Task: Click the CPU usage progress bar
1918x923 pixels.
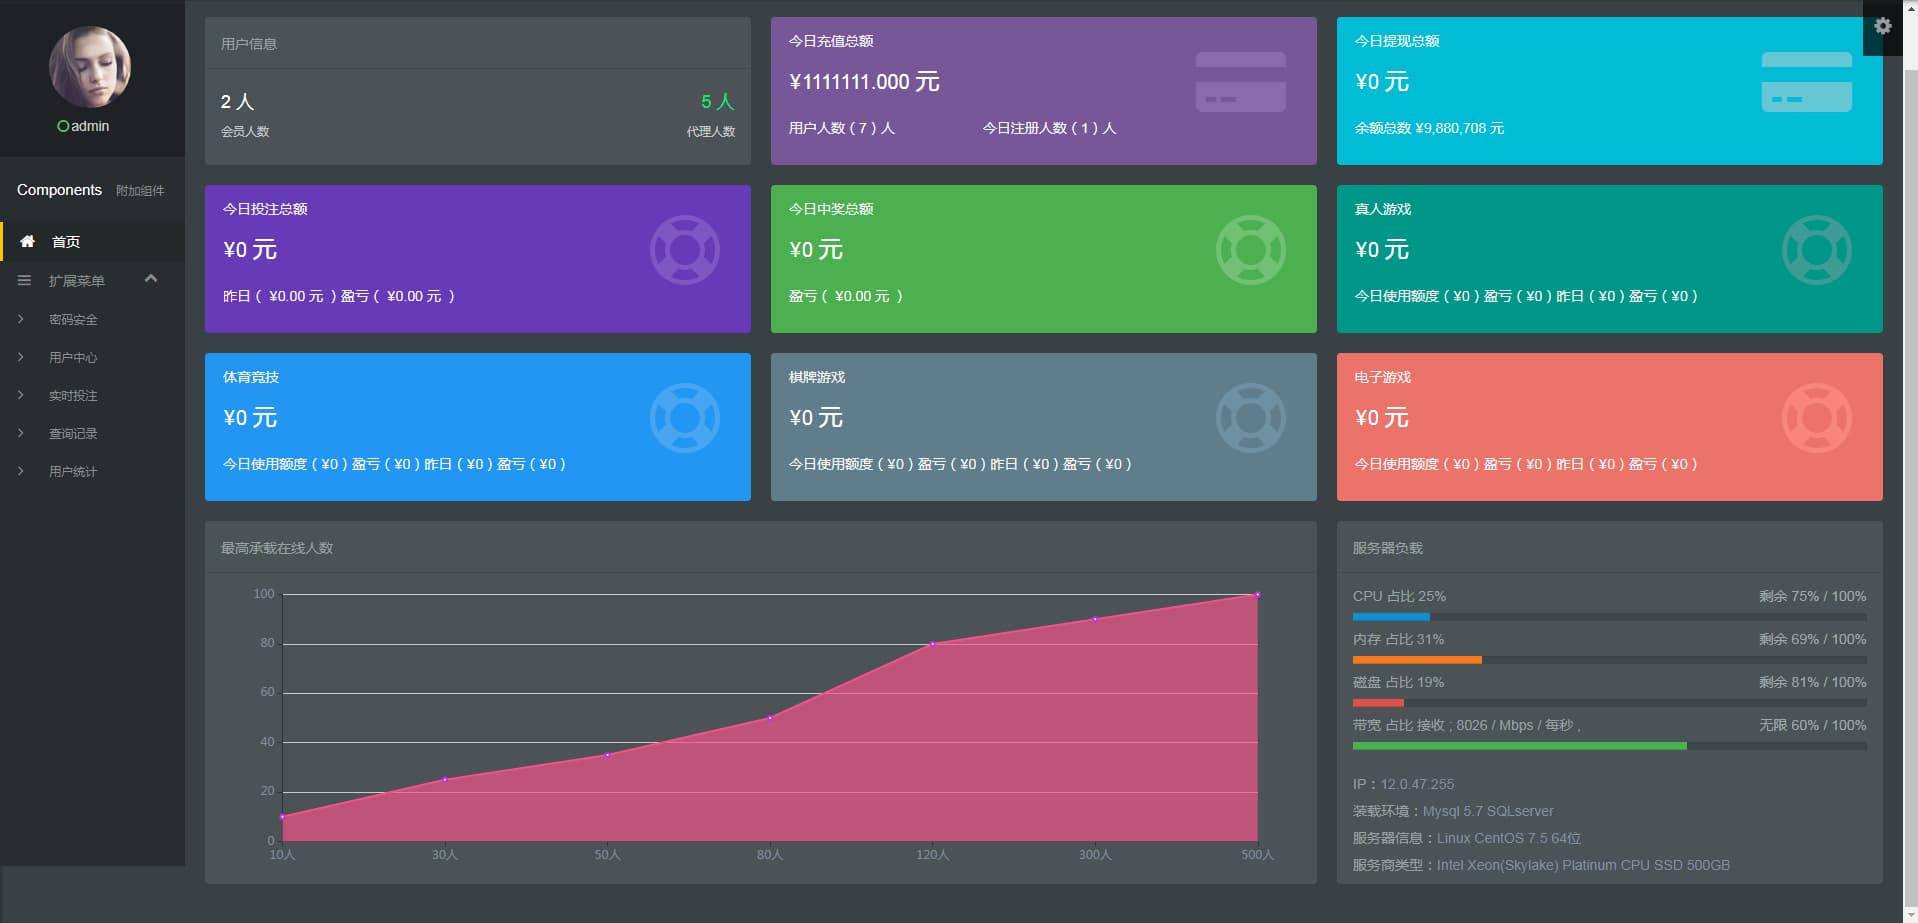Action: (1608, 617)
